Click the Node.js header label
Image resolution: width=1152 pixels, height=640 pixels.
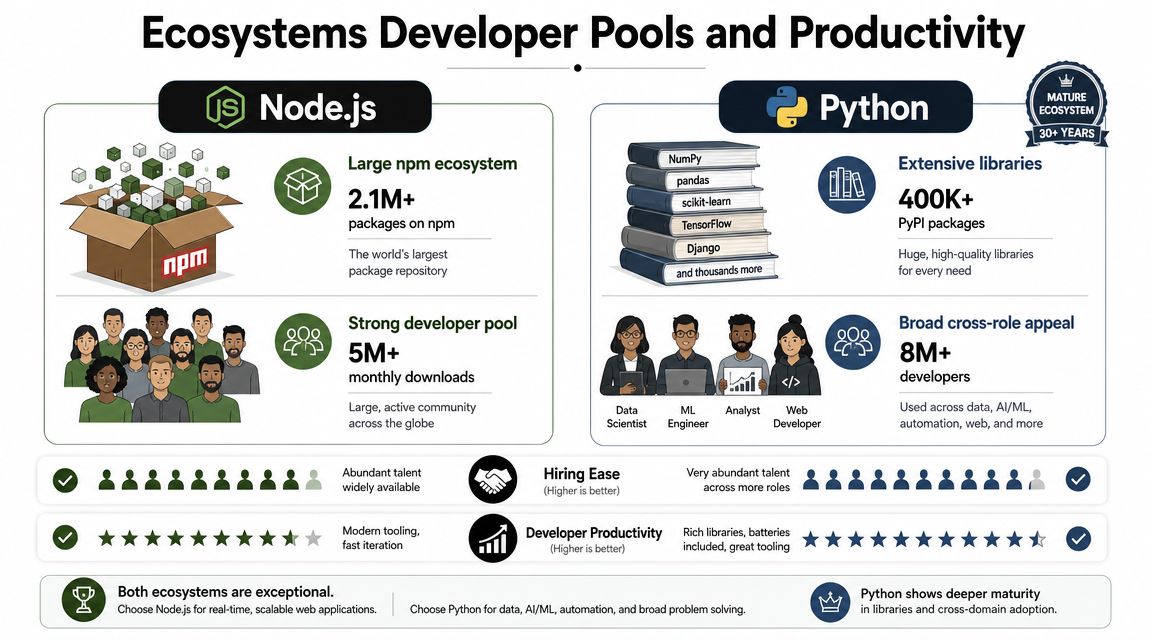[295, 107]
